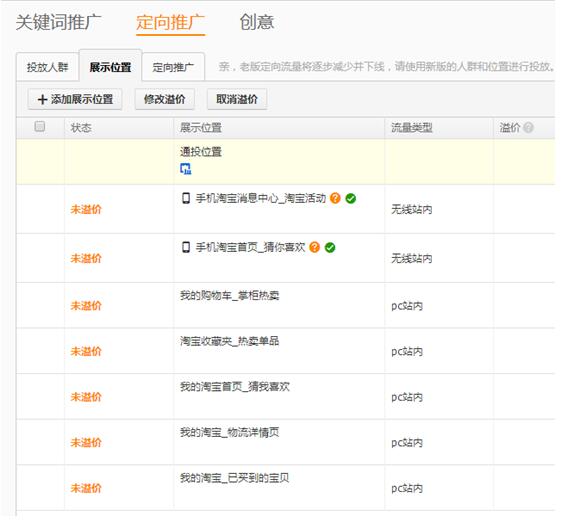Click green check icon for 手机淘宝消息中心_淘宝活动
573x526 pixels.
pos(350,198)
